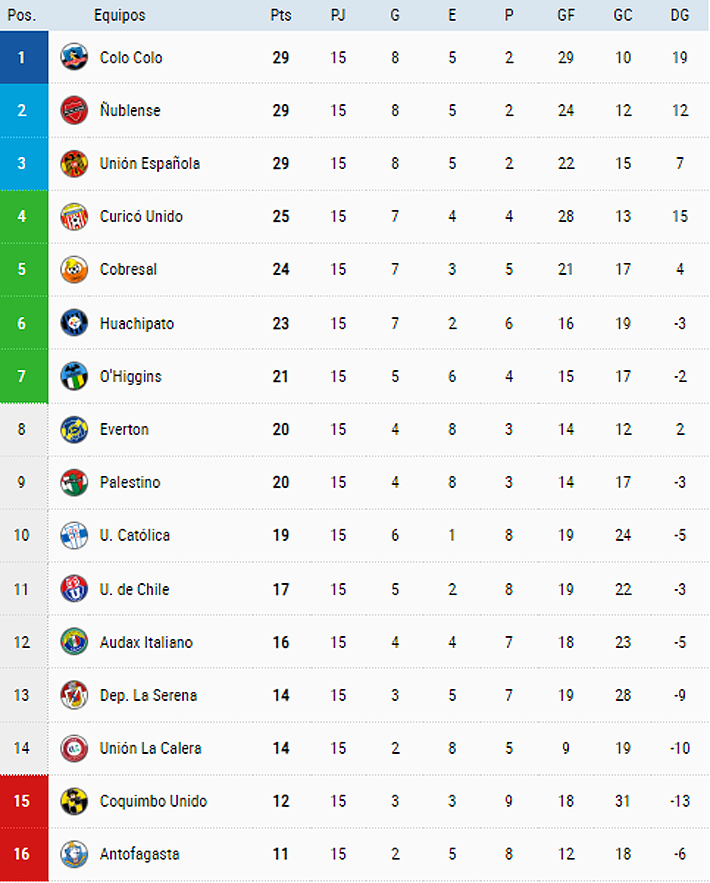Select the Everton crest icon
710x883 pixels.
74,429
